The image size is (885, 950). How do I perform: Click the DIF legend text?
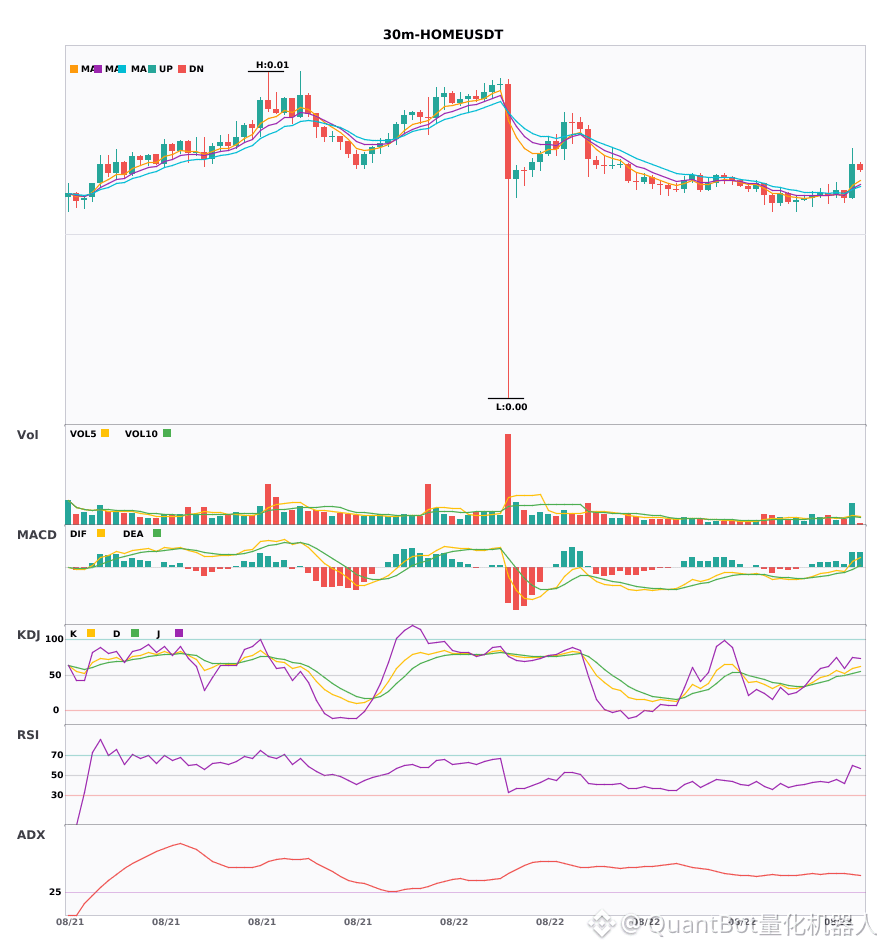[x=78, y=534]
